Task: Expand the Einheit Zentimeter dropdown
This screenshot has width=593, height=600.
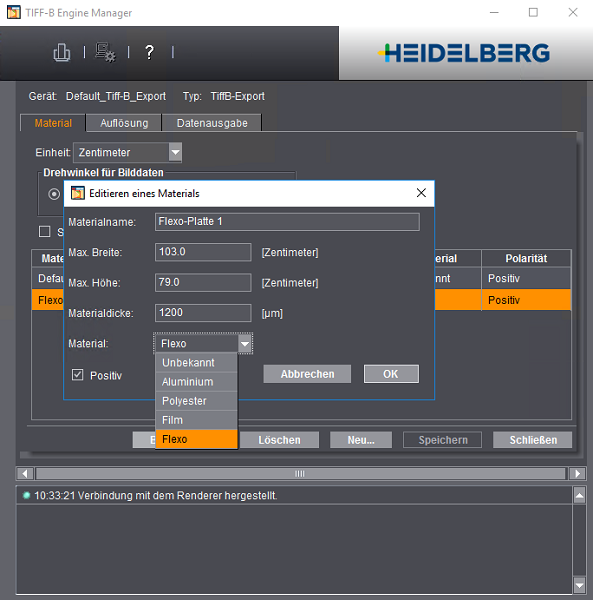Action: click(175, 152)
